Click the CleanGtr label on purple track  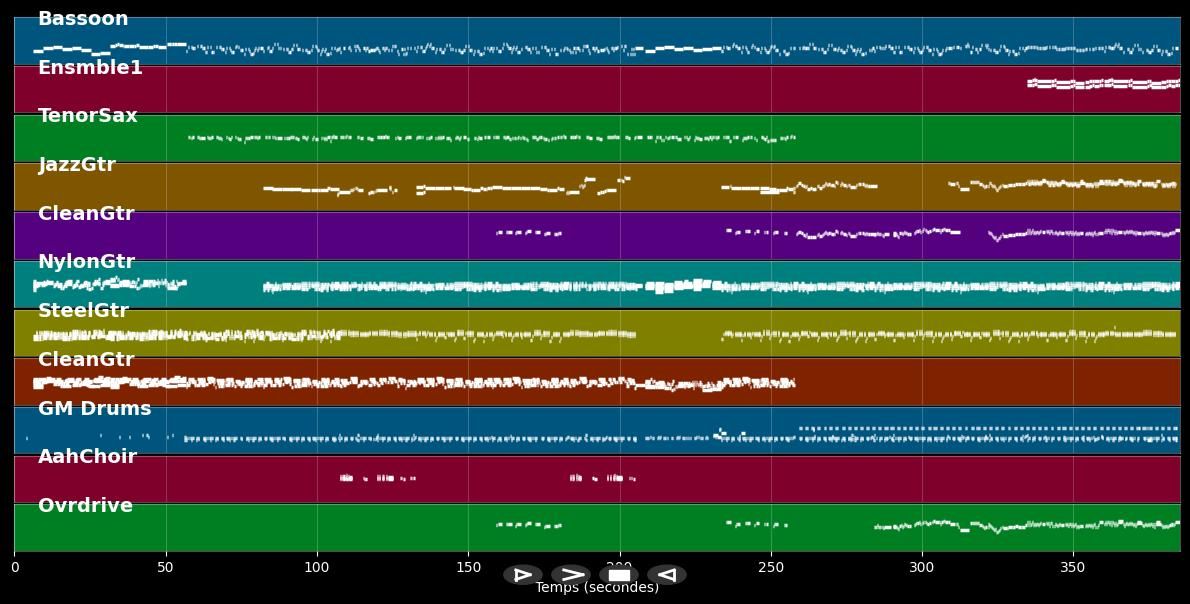86,214
